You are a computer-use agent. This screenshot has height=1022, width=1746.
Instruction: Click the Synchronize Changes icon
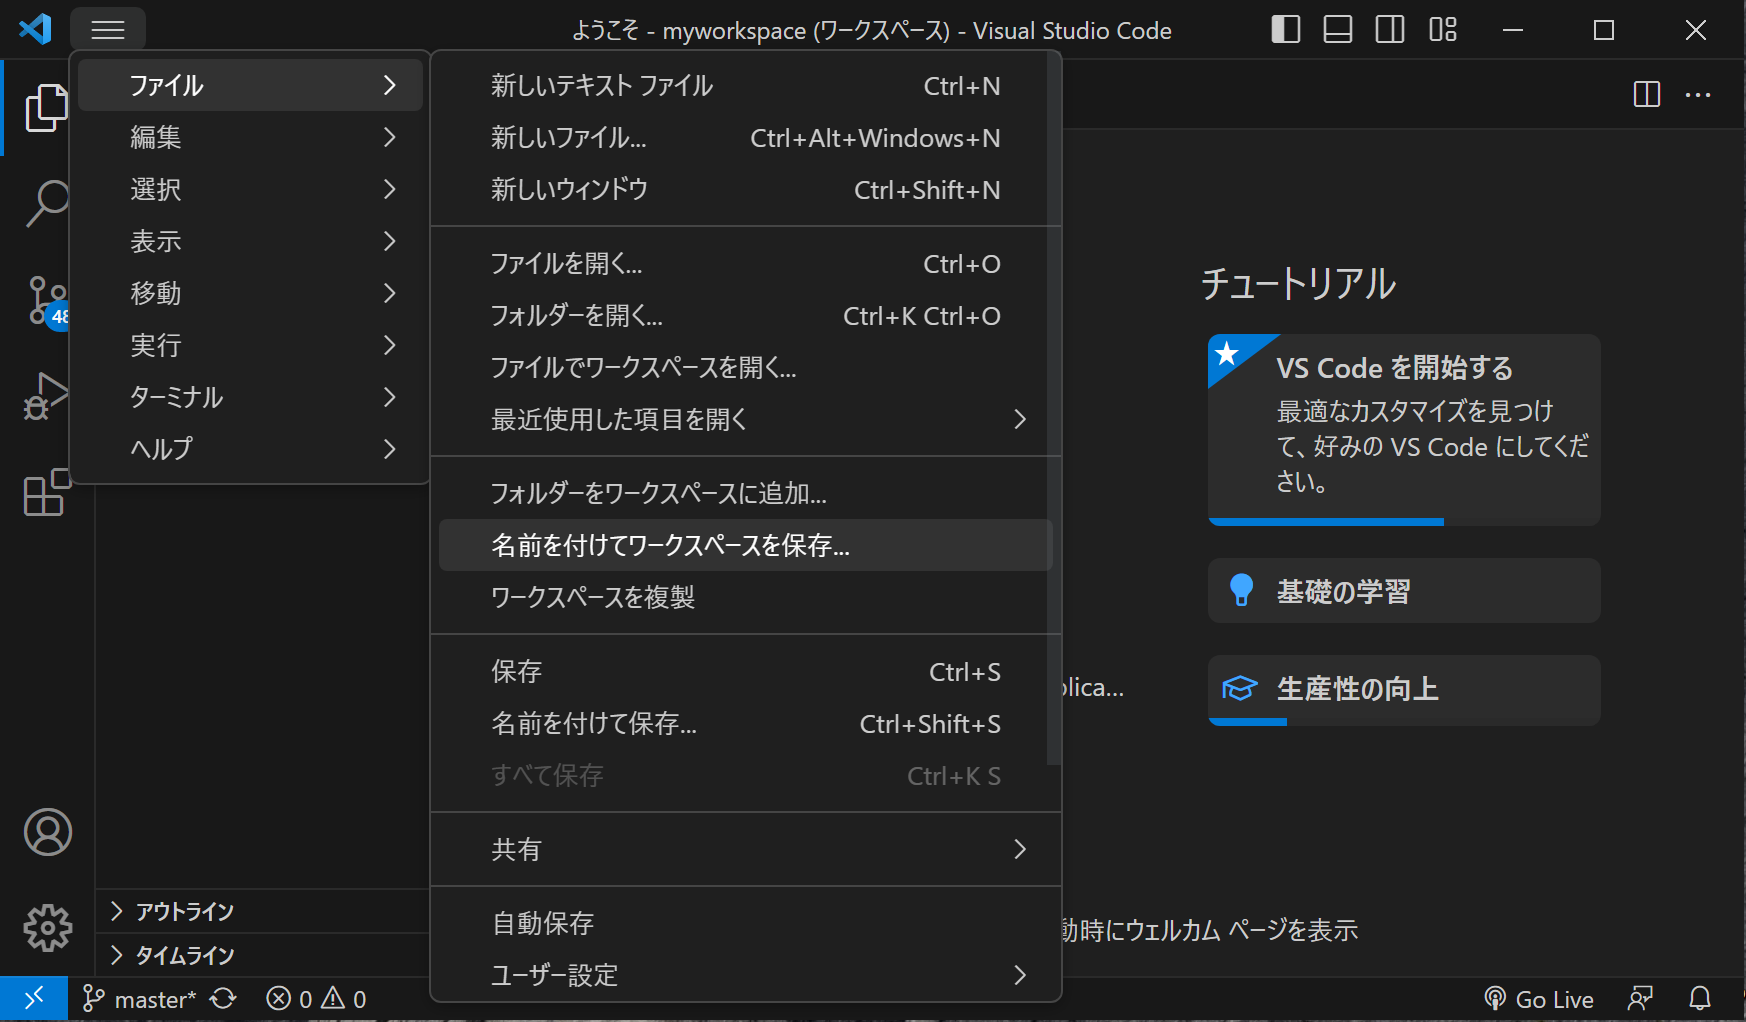tap(224, 999)
